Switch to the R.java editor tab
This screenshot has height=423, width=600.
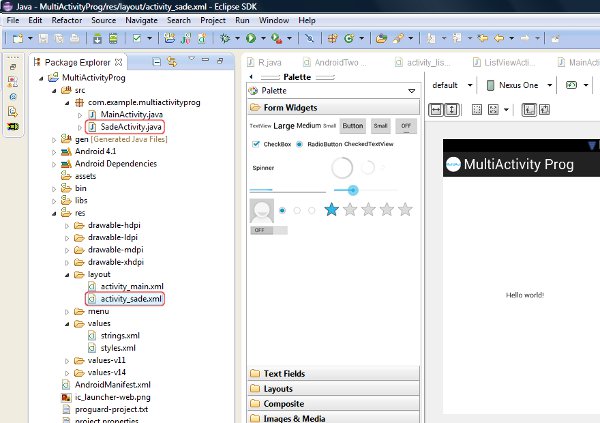pos(267,62)
